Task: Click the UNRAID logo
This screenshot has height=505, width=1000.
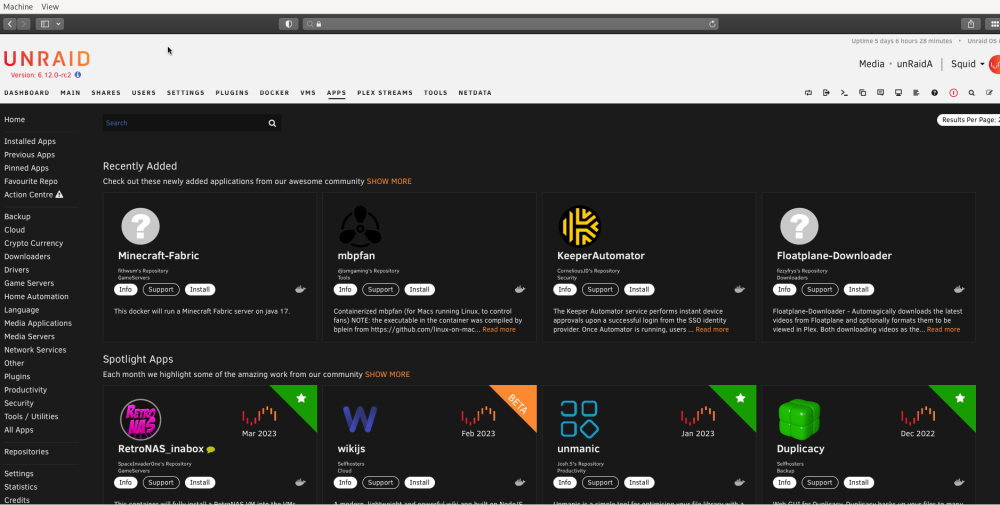Action: tap(47, 59)
